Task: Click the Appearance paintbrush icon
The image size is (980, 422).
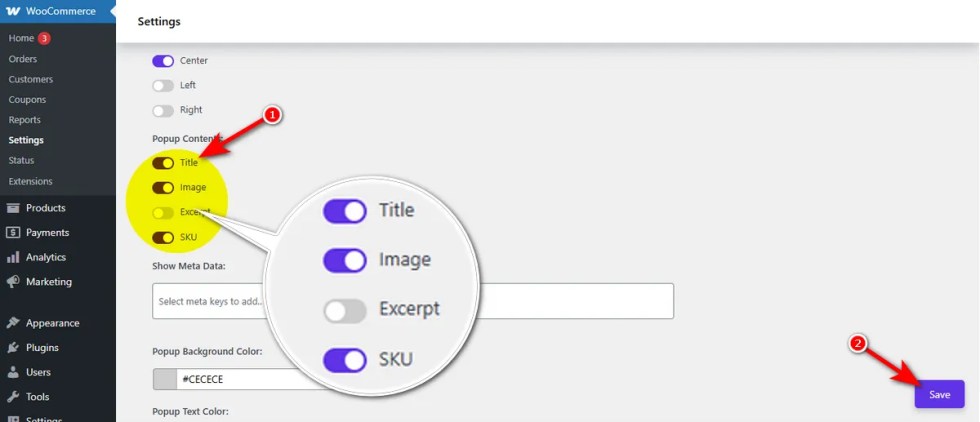Action: (x=13, y=323)
